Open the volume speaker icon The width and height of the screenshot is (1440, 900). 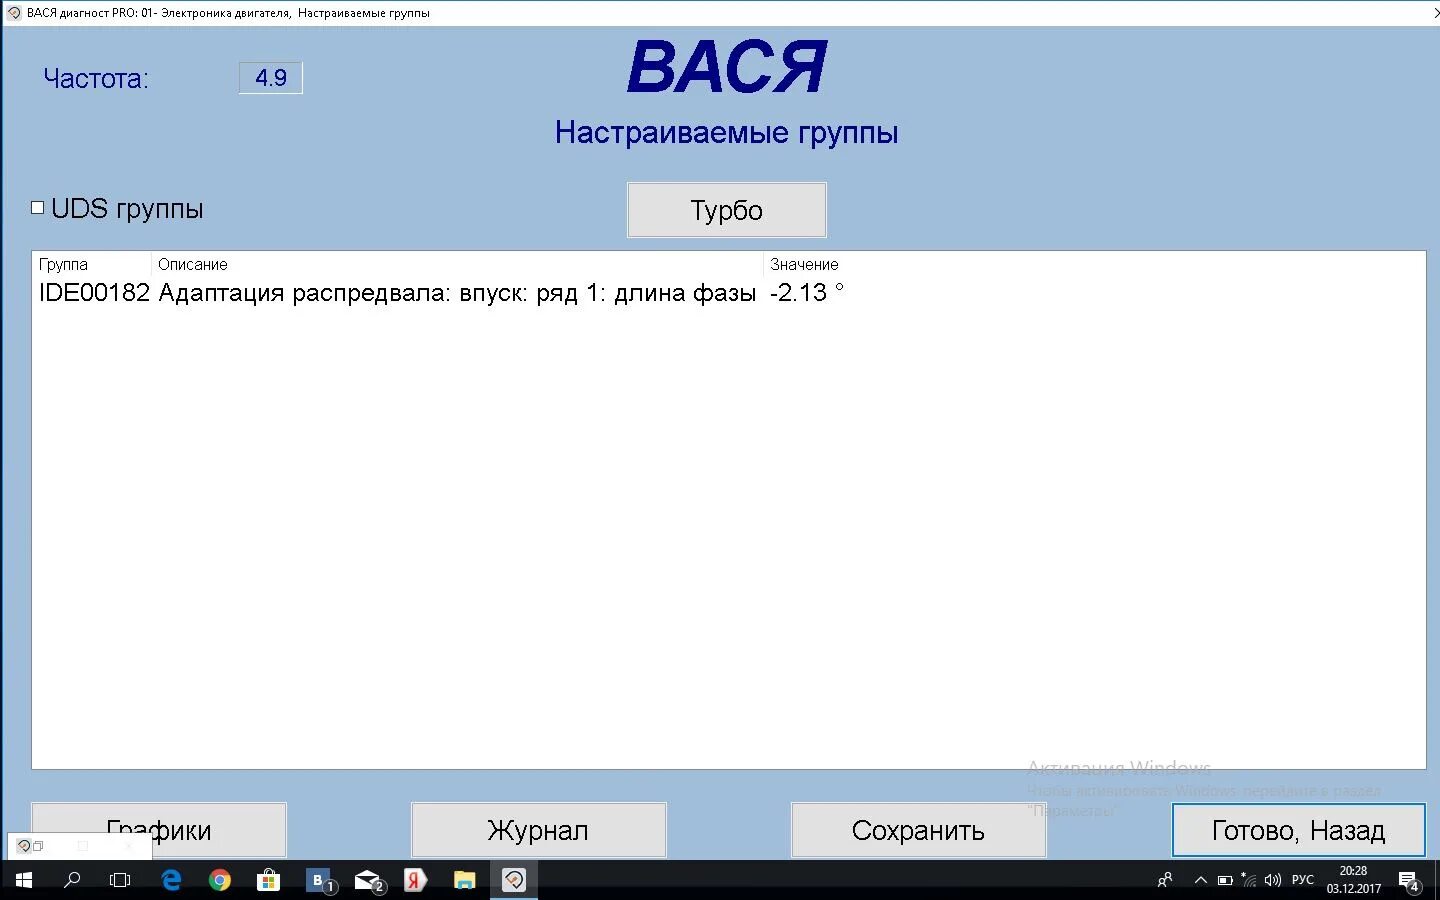(1272, 880)
